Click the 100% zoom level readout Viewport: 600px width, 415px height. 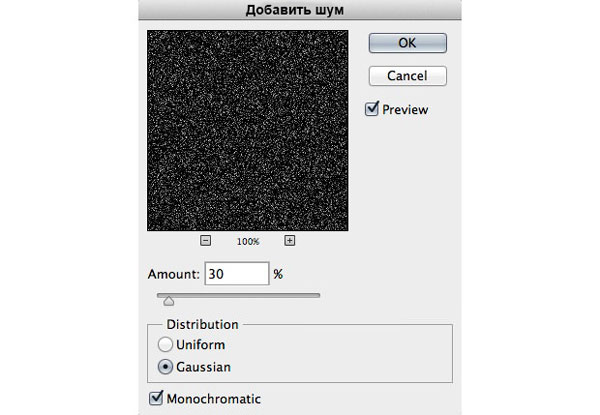(x=248, y=241)
